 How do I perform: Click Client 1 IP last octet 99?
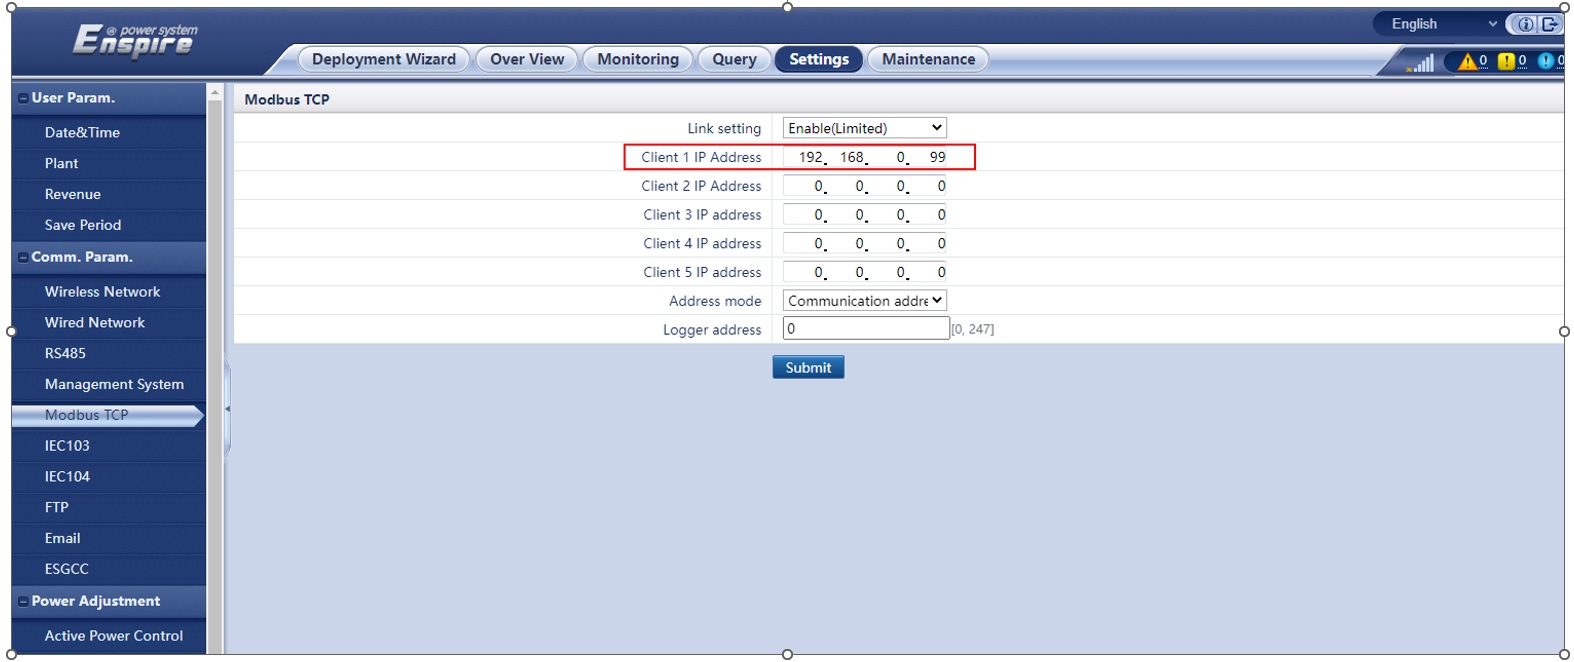tap(929, 157)
